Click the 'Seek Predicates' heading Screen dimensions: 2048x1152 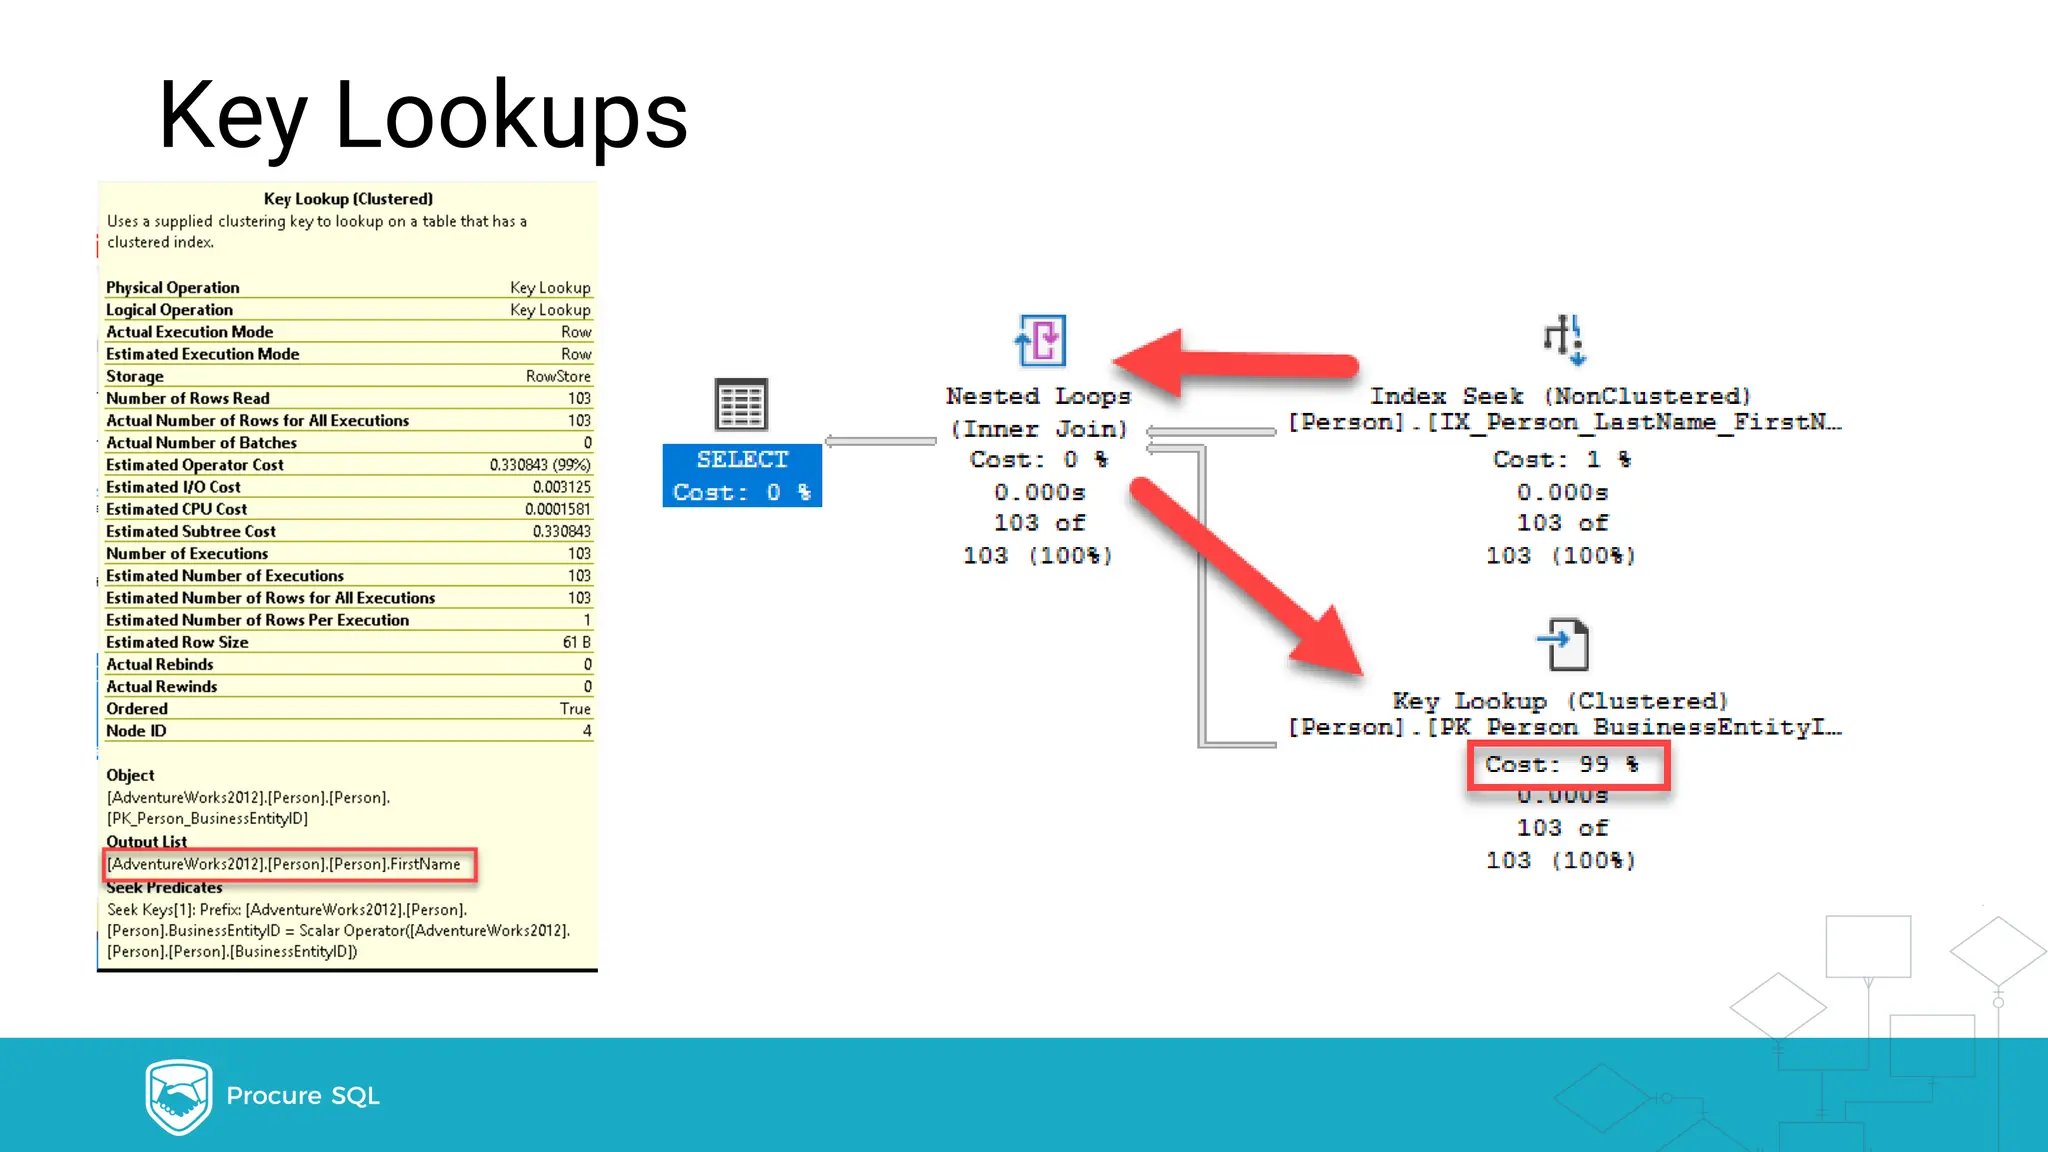(x=164, y=887)
